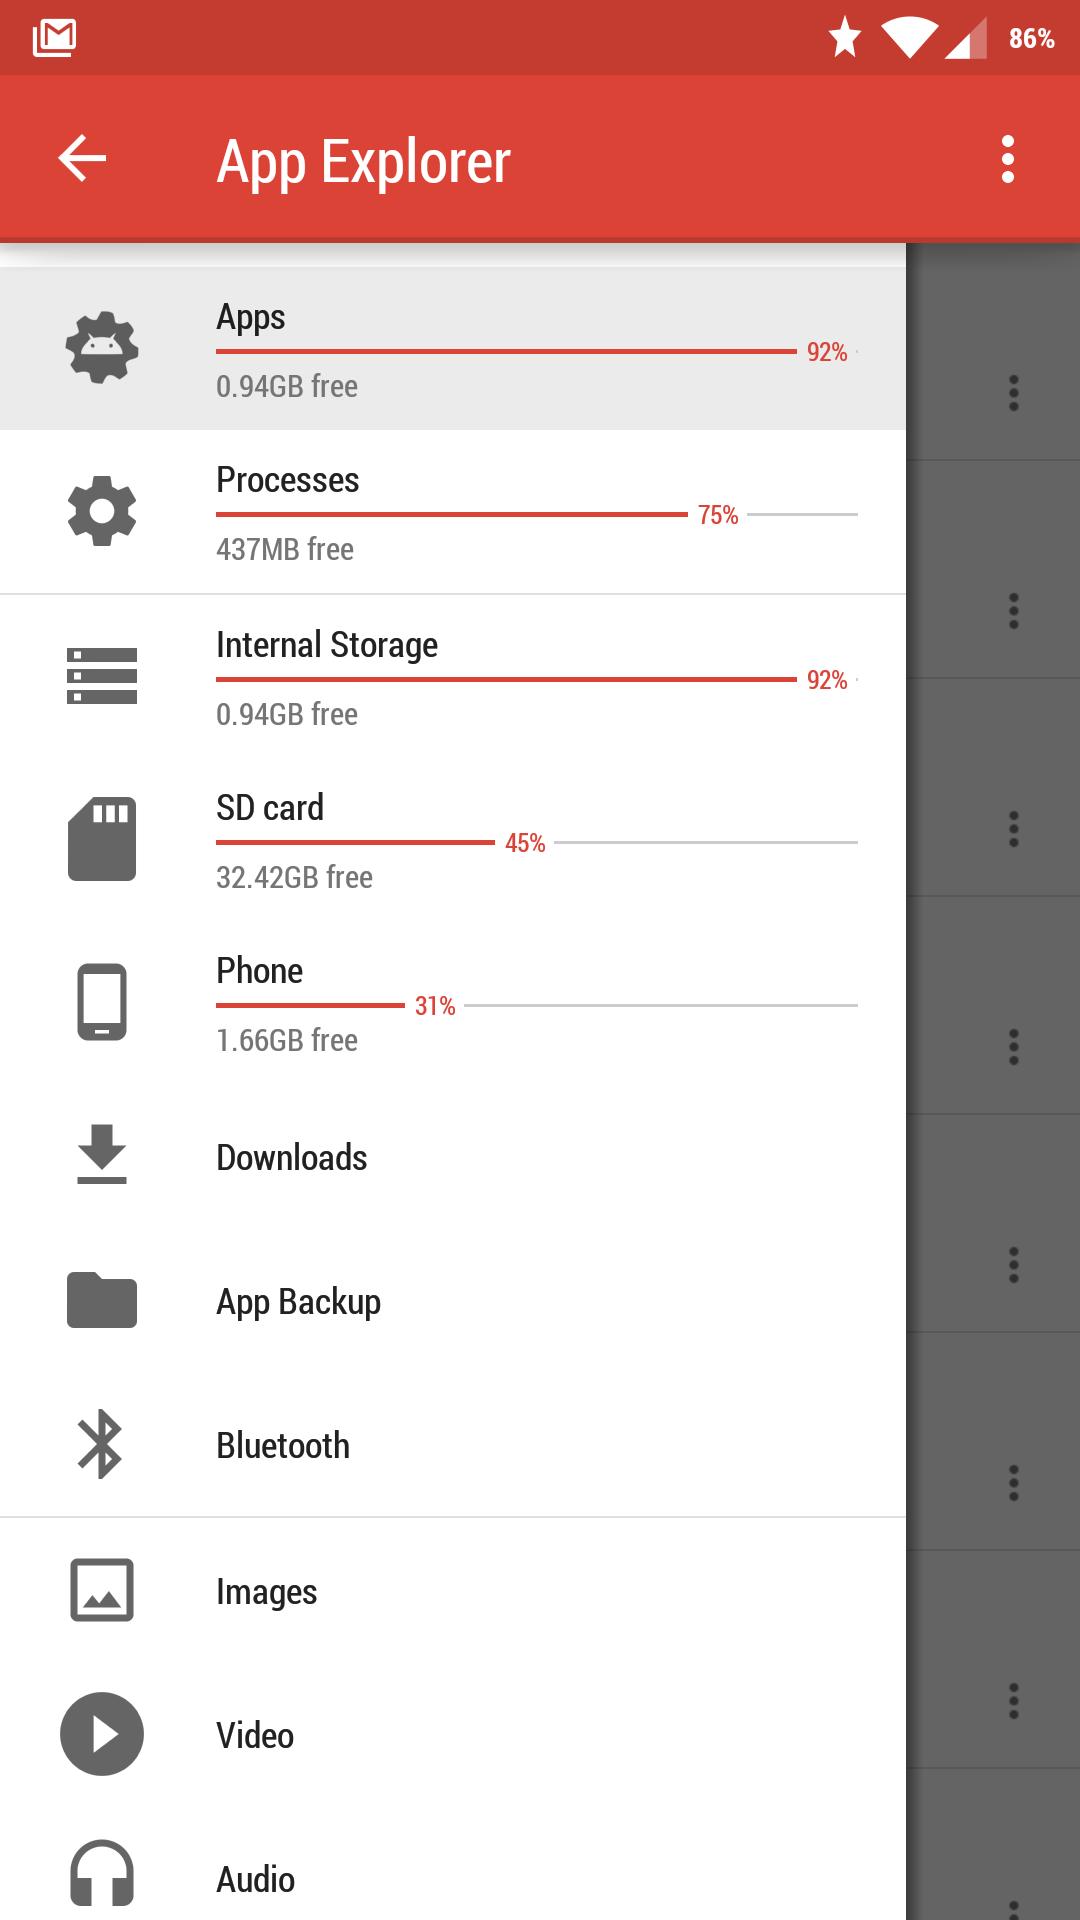Tap the SD card icon
Viewport: 1080px width, 1920px height.
coord(102,839)
